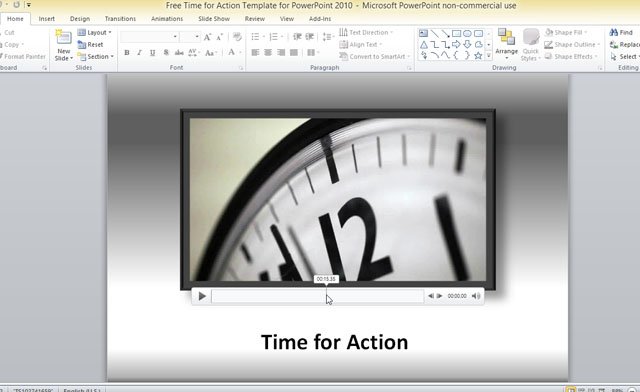Open the View tab
The width and height of the screenshot is (640, 392).
pyautogui.click(x=287, y=19)
